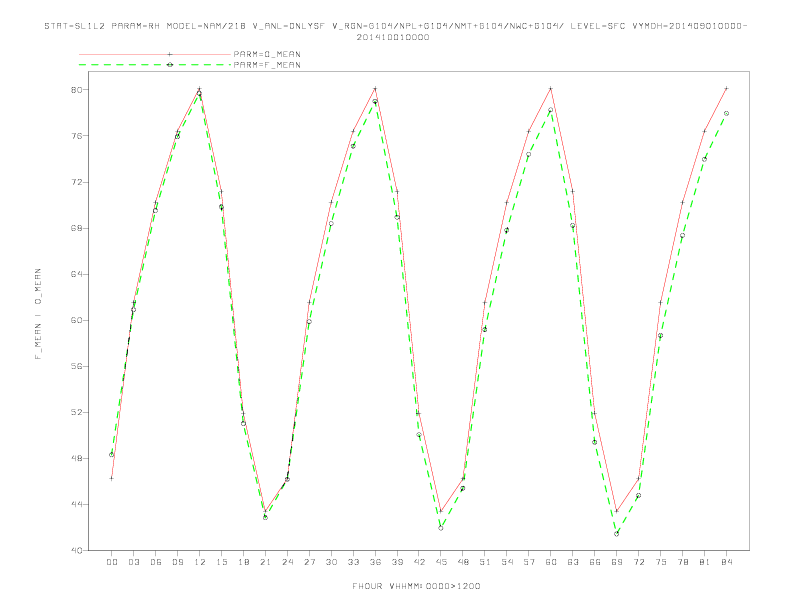Click the y-axis tick value 52
792x612 pixels.
coord(79,412)
